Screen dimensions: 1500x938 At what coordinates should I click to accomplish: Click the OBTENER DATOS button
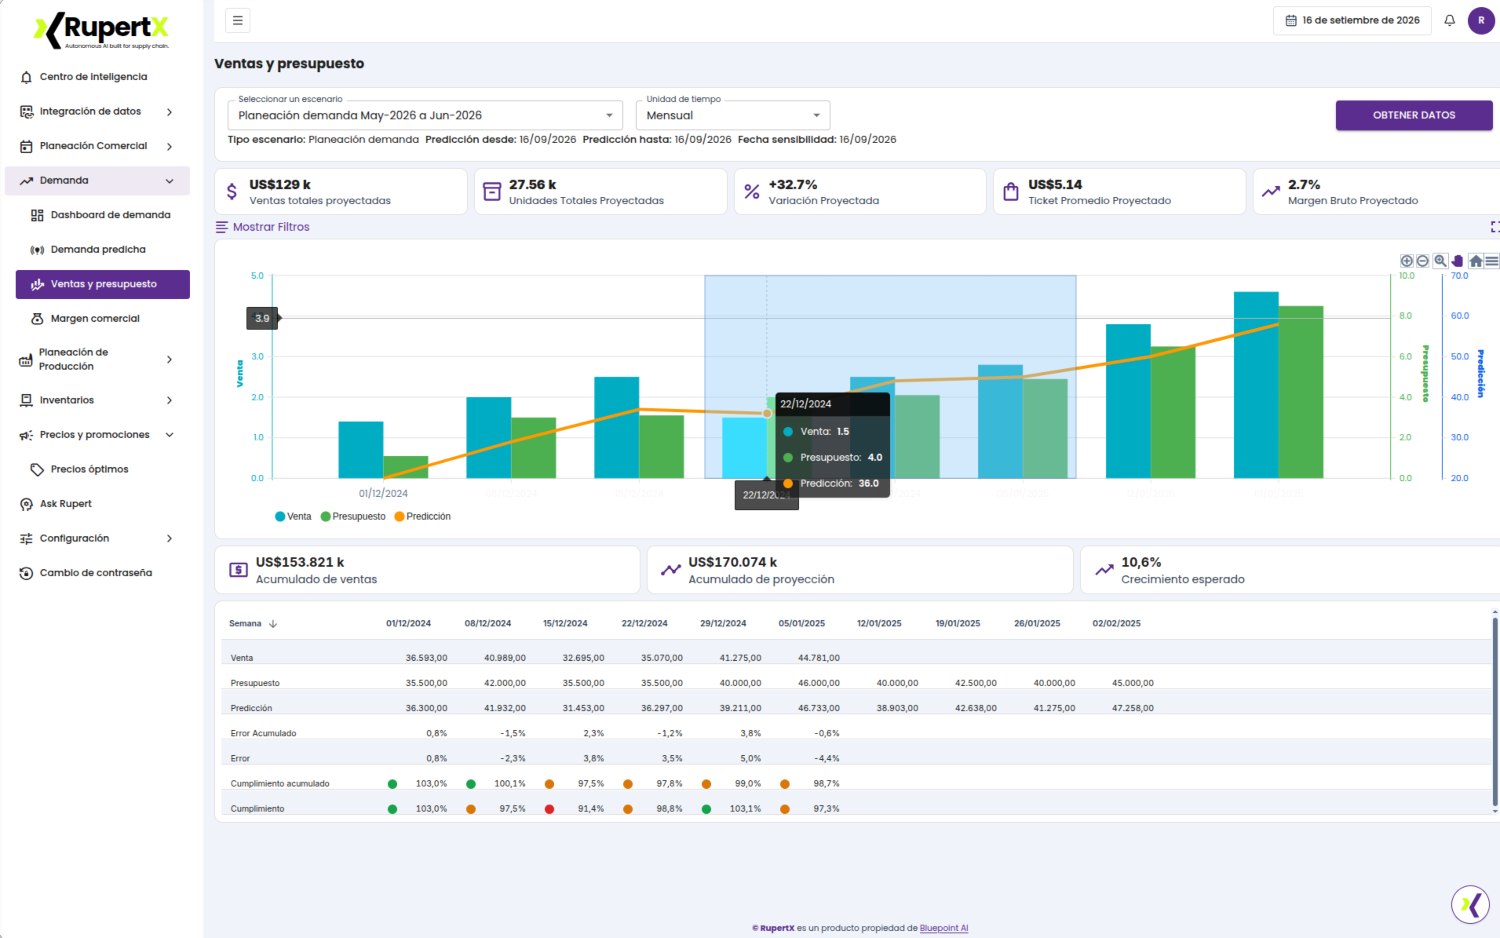1414,115
